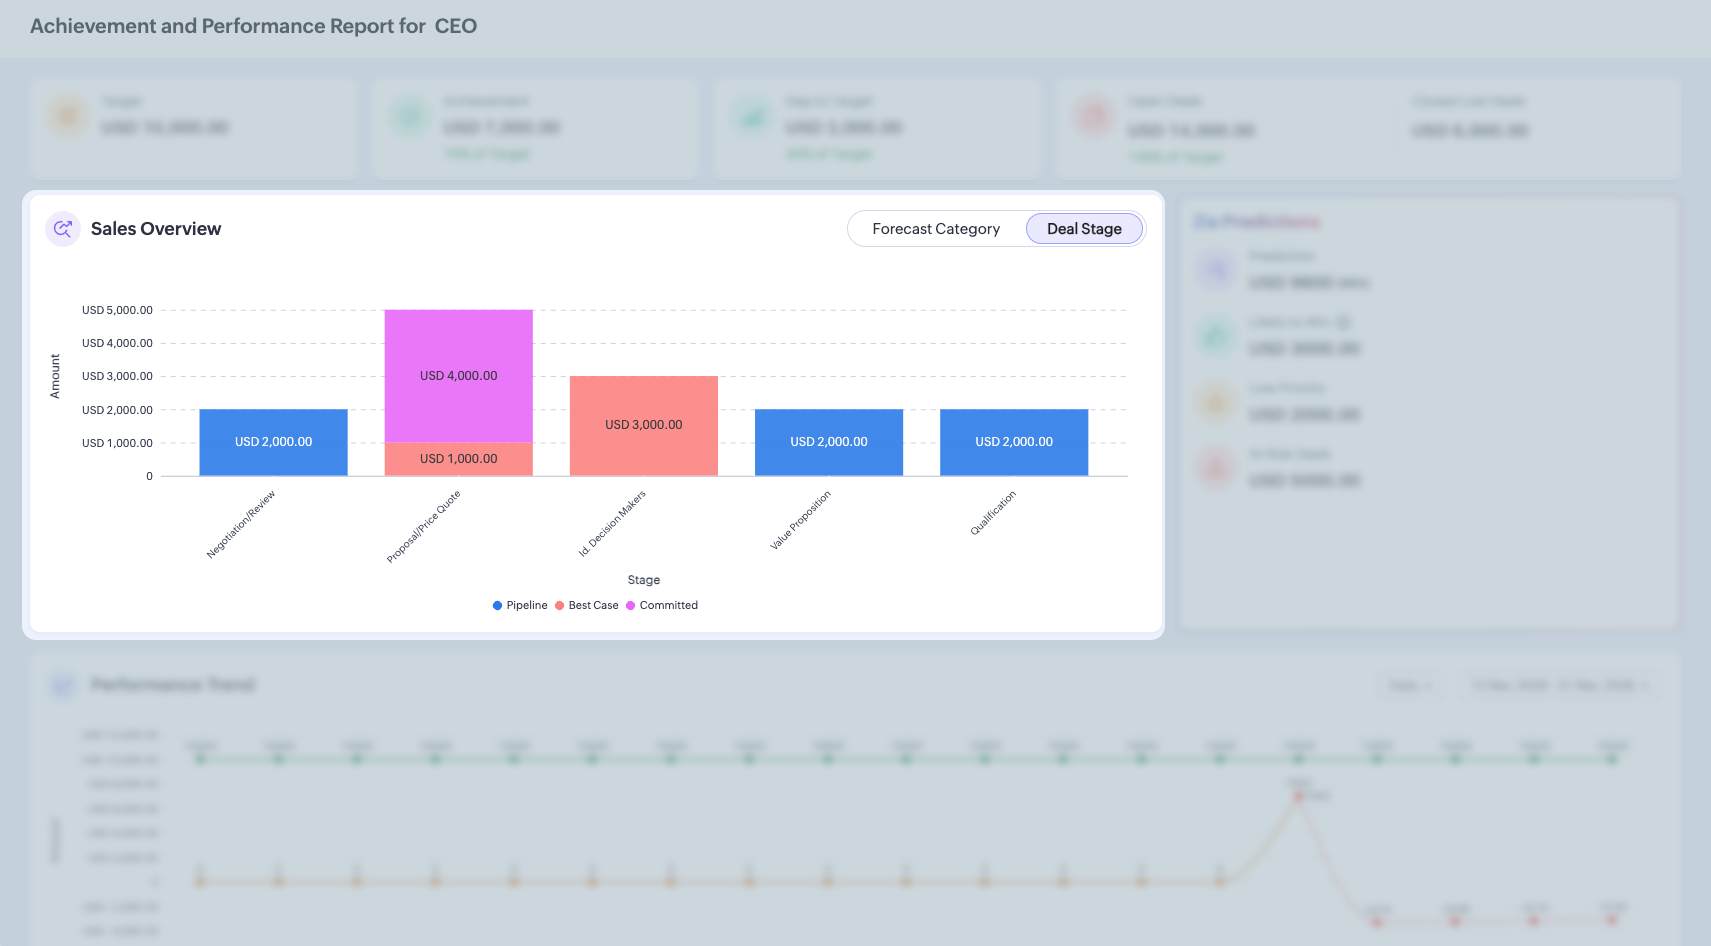The image size is (1711, 946).
Task: Click the Amount y-axis title
Action: (55, 376)
